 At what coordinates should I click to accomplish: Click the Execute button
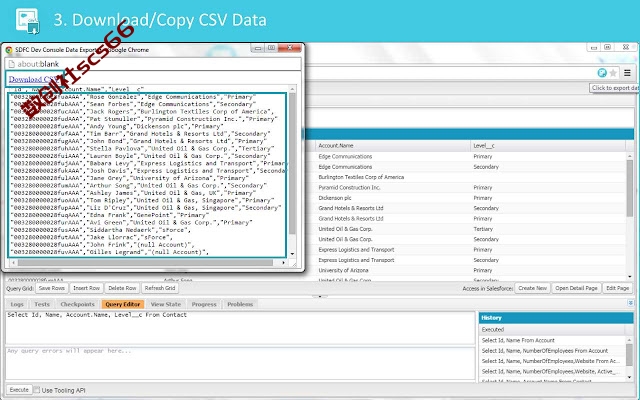tap(19, 390)
